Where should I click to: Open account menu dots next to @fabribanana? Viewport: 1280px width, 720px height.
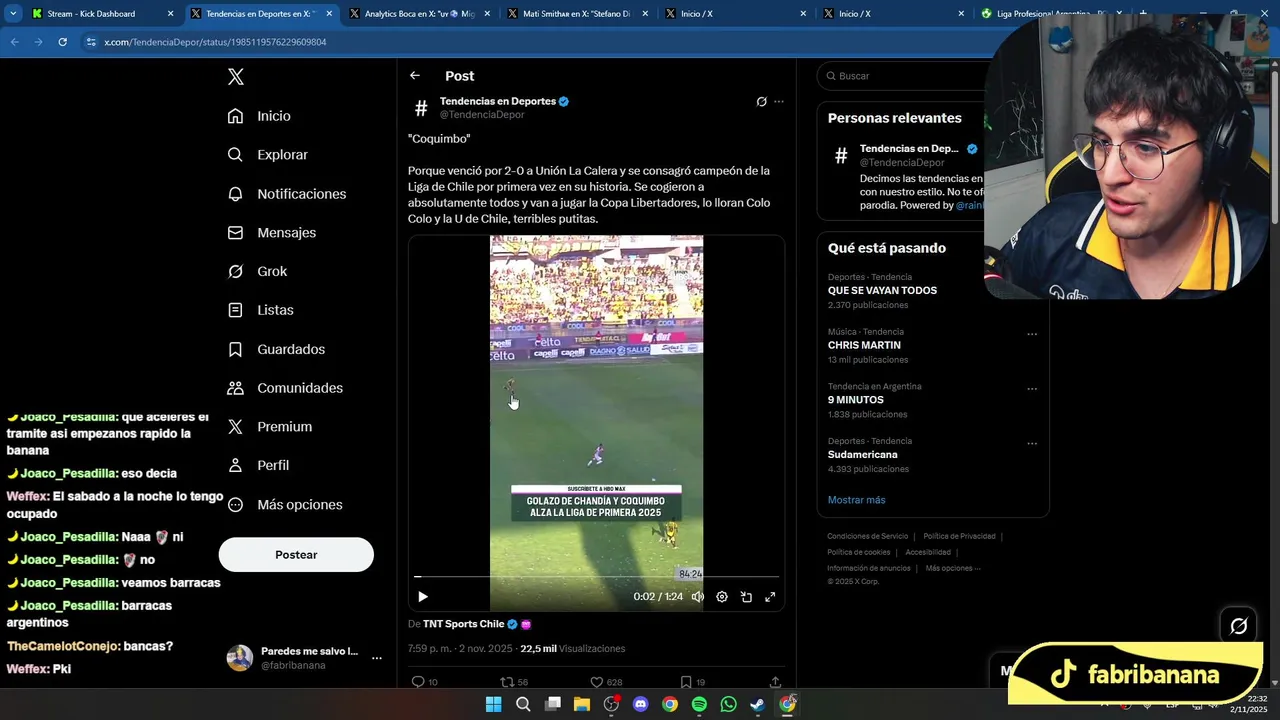pyautogui.click(x=377, y=658)
